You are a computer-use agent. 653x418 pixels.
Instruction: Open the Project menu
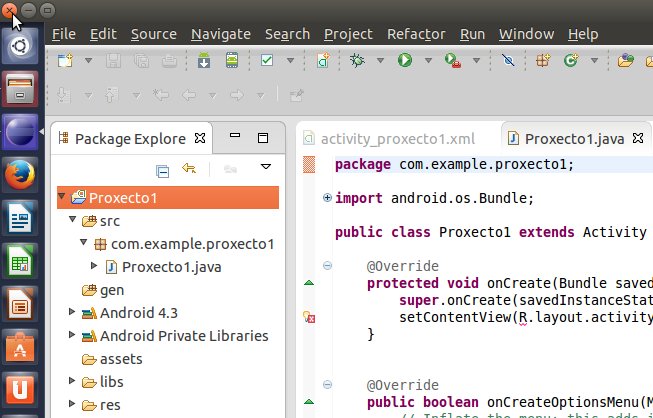point(348,34)
